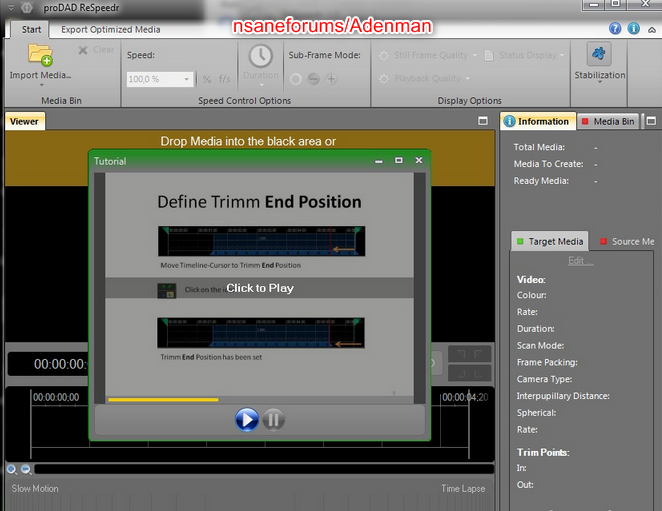Image resolution: width=662 pixels, height=511 pixels.
Task: Click the Edit link under Target Media
Action: [581, 261]
